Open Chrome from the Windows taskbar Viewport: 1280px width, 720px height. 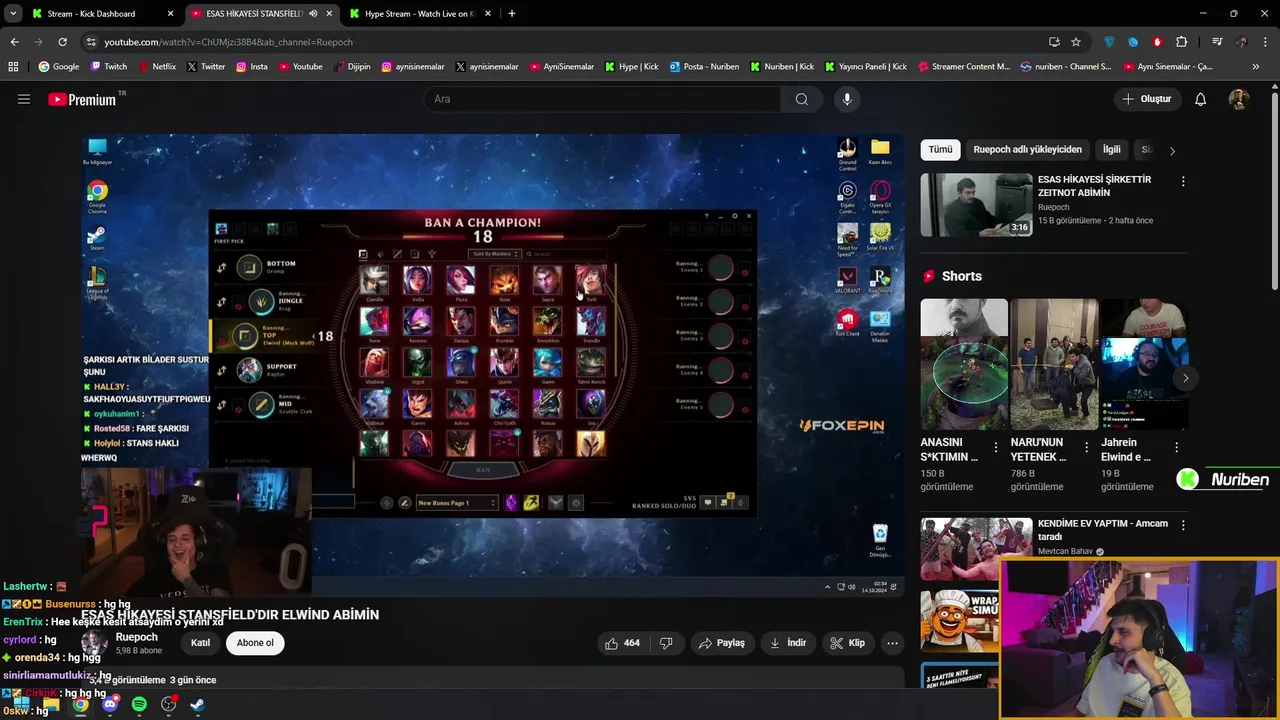81,705
